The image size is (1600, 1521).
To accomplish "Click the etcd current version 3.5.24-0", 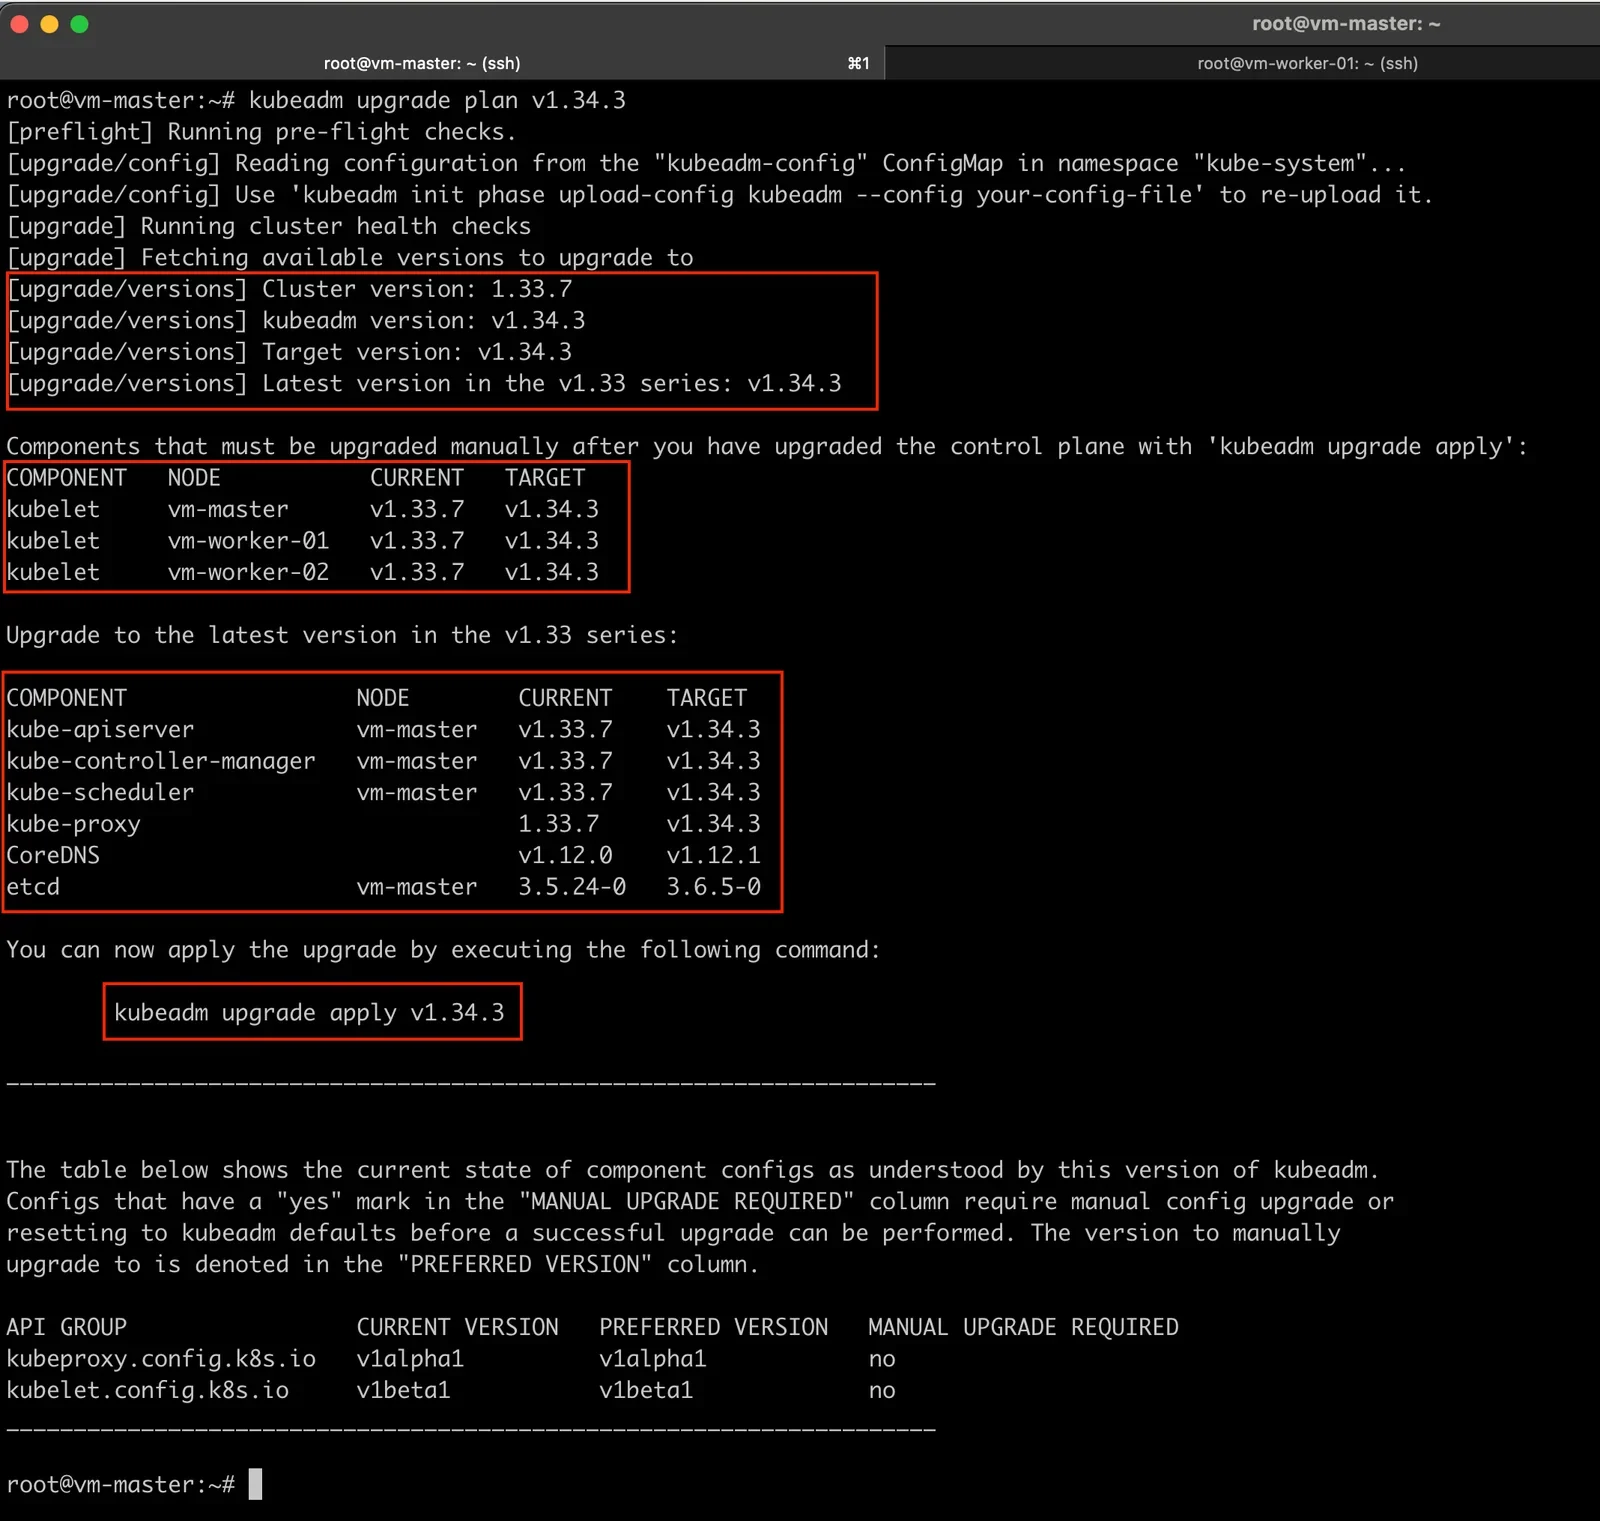I will (x=572, y=887).
